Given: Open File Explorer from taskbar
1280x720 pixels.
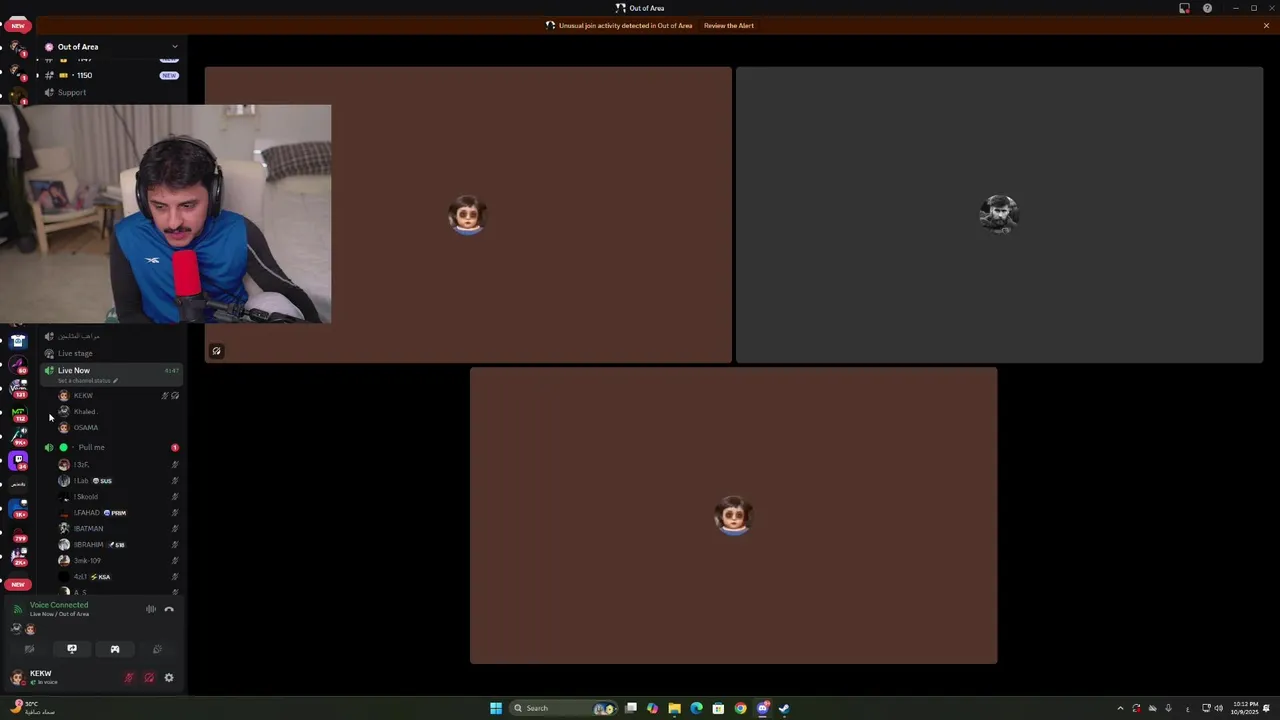Looking at the screenshot, I should click(675, 708).
